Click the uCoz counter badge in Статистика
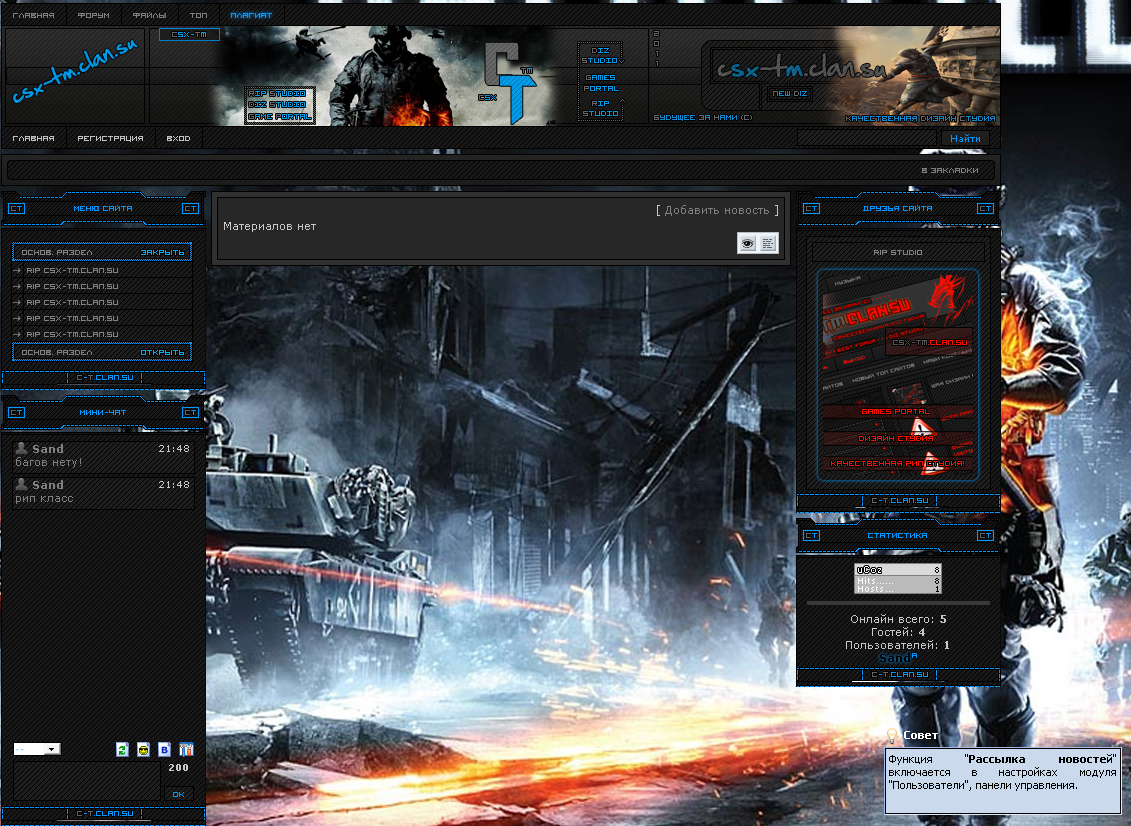The image size is (1131, 826). [898, 579]
